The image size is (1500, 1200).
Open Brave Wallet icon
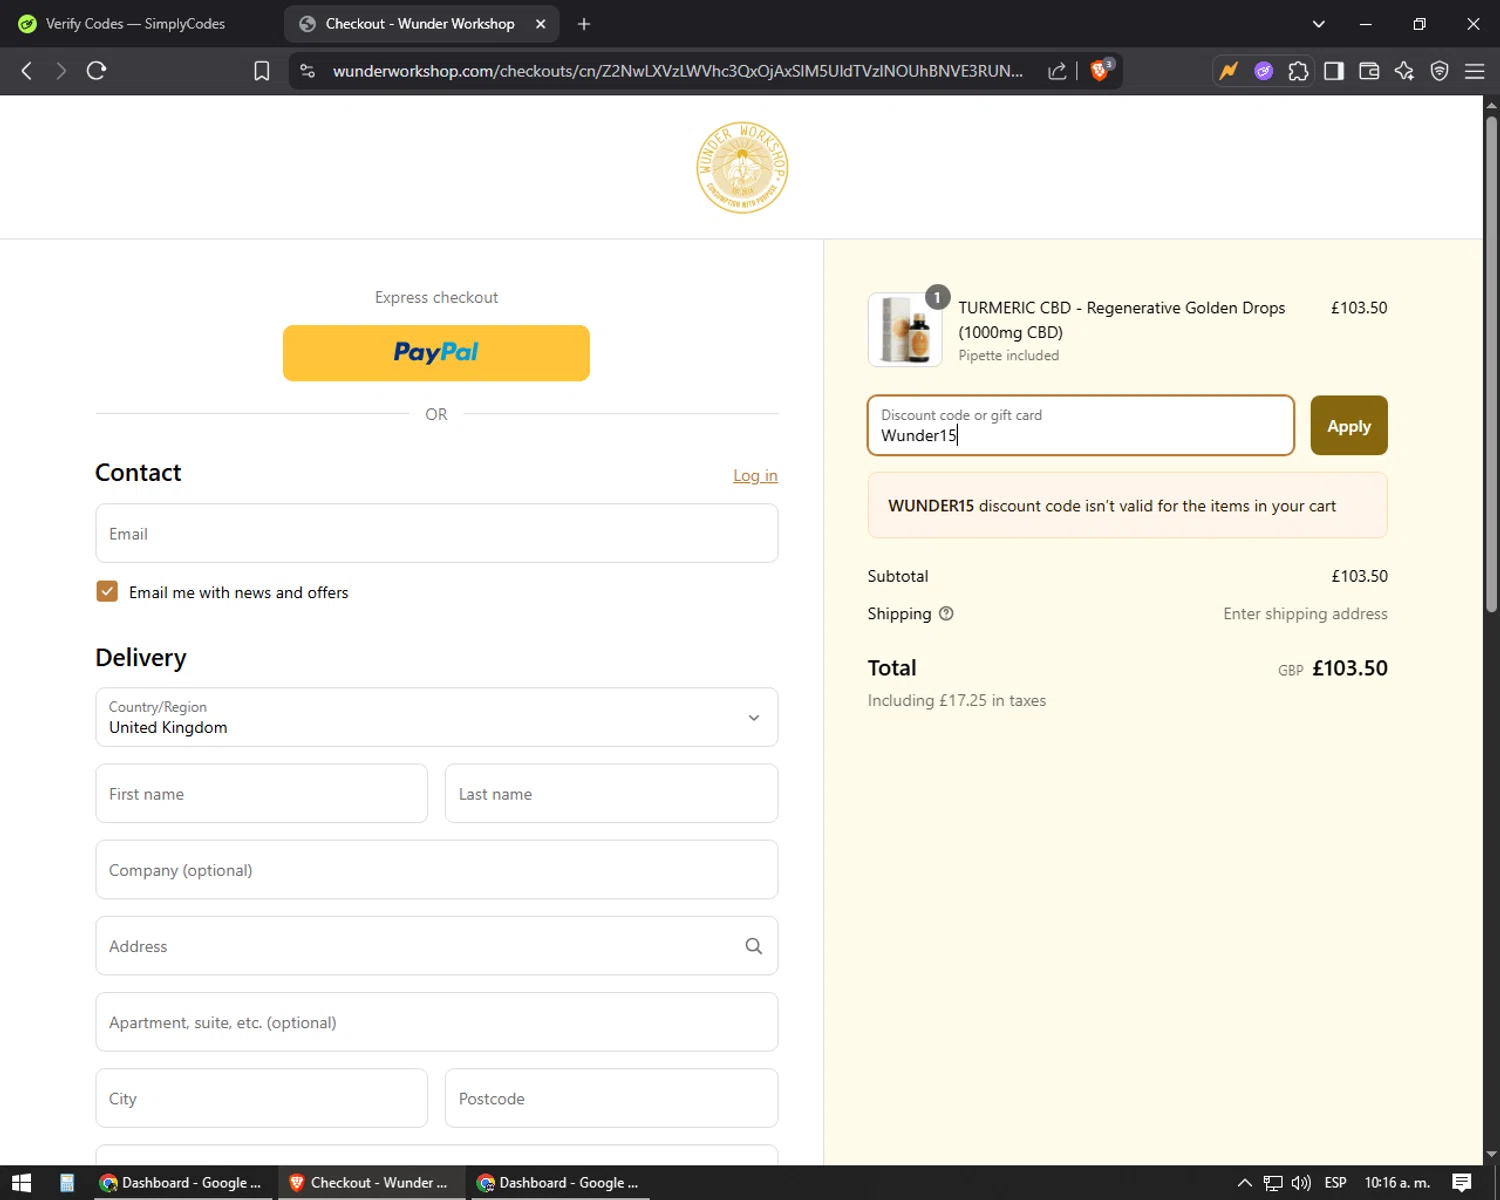(1369, 71)
